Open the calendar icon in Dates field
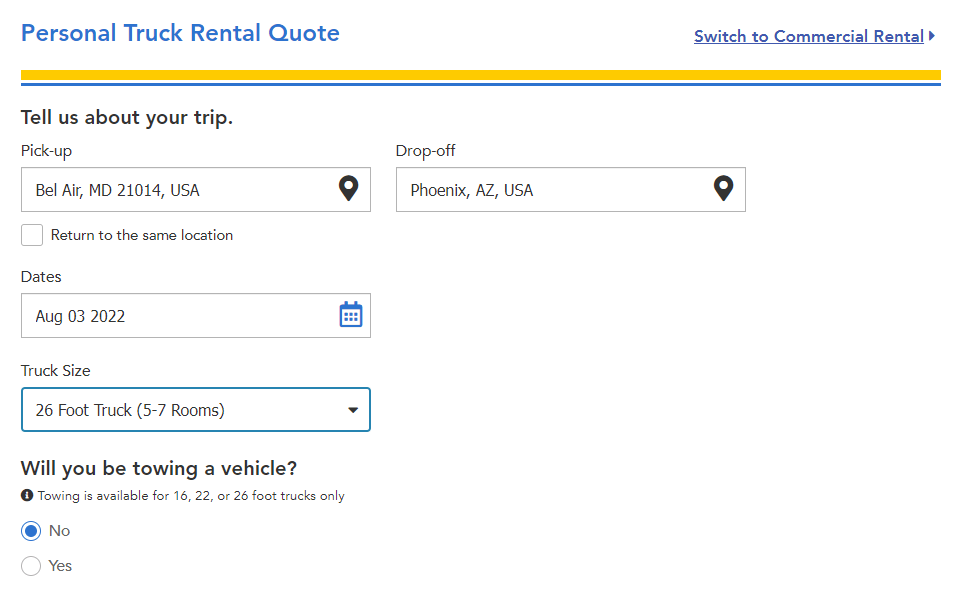961x595 pixels. pyautogui.click(x=350, y=315)
